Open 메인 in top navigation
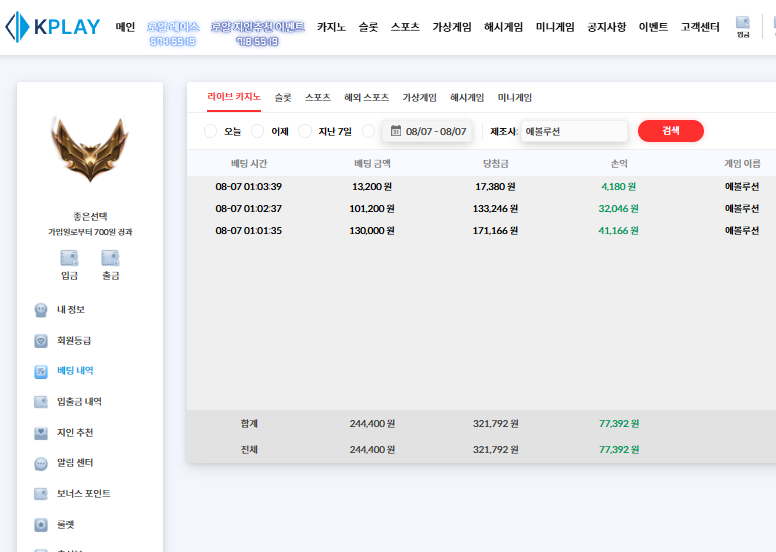The height and width of the screenshot is (552, 776). 125,27
